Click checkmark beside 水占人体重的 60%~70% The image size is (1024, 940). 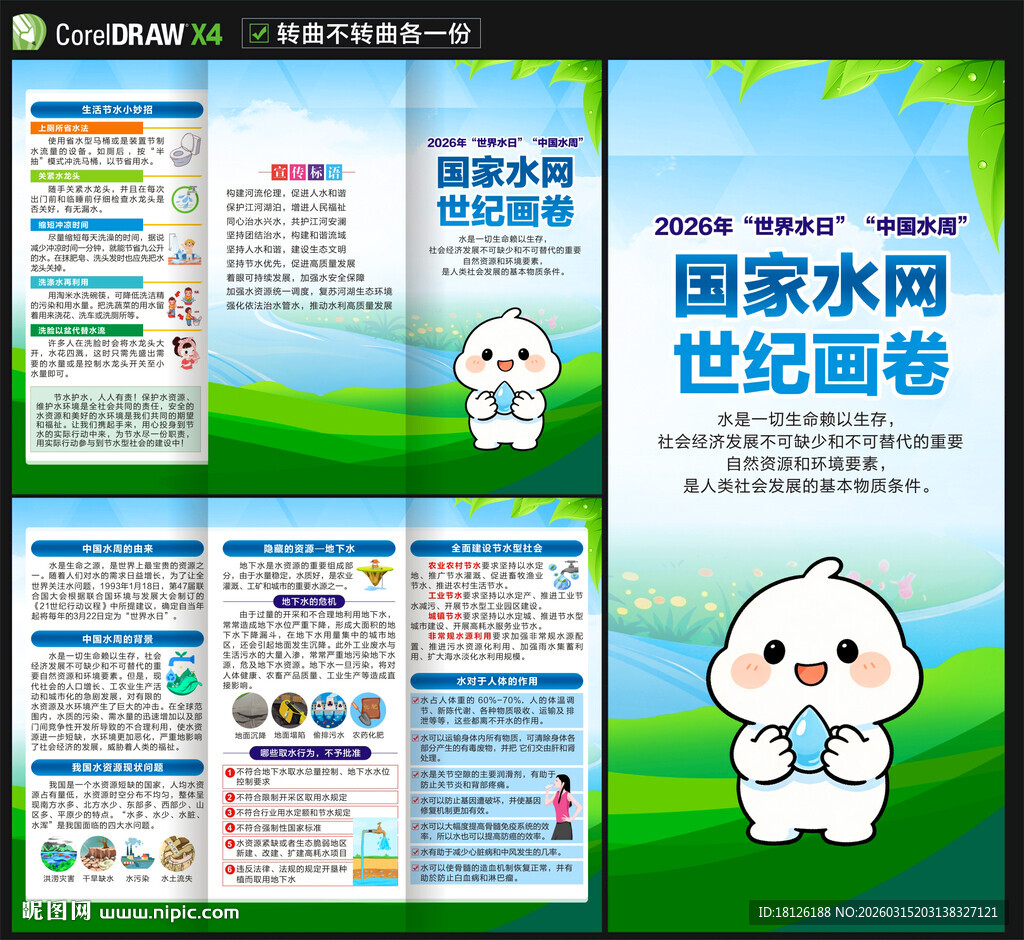pyautogui.click(x=415, y=700)
